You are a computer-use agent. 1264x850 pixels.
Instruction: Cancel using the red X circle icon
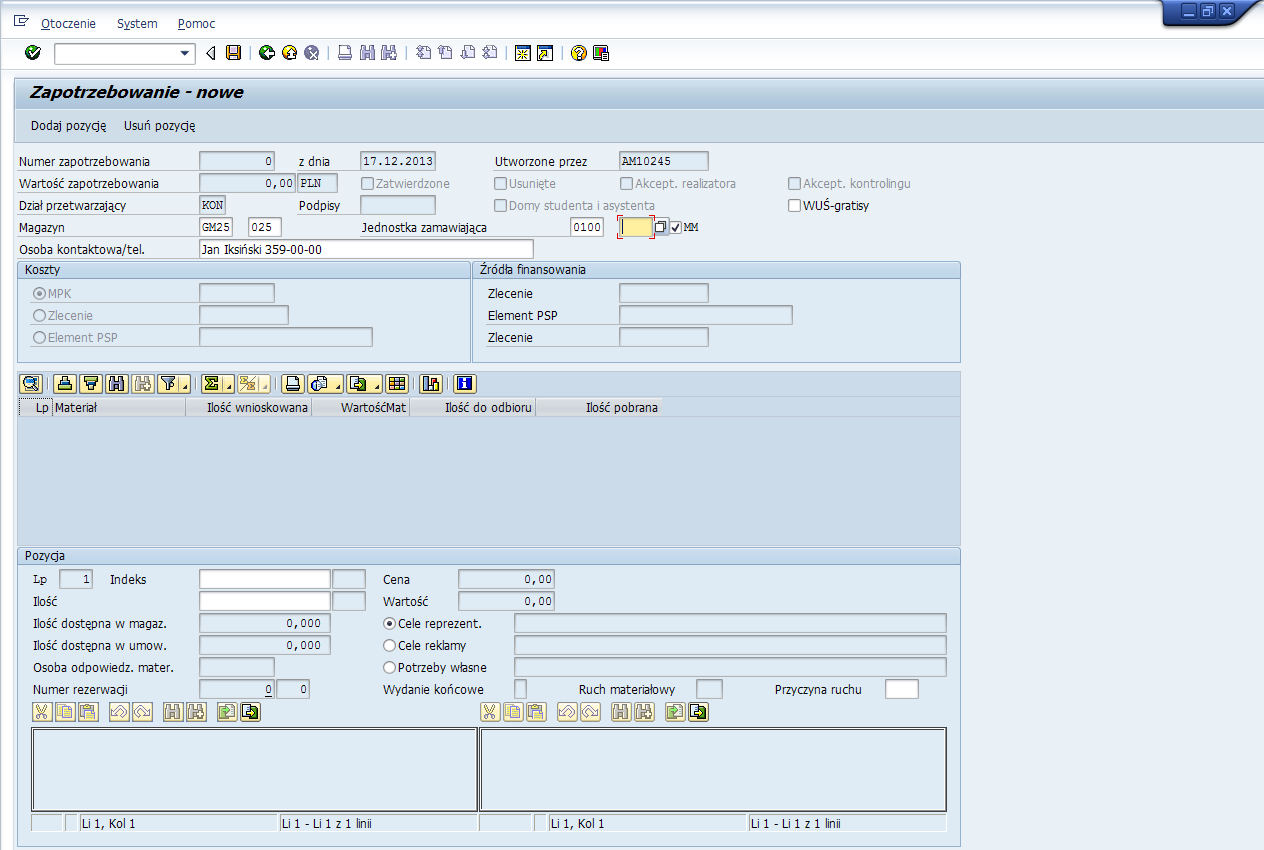click(x=312, y=53)
